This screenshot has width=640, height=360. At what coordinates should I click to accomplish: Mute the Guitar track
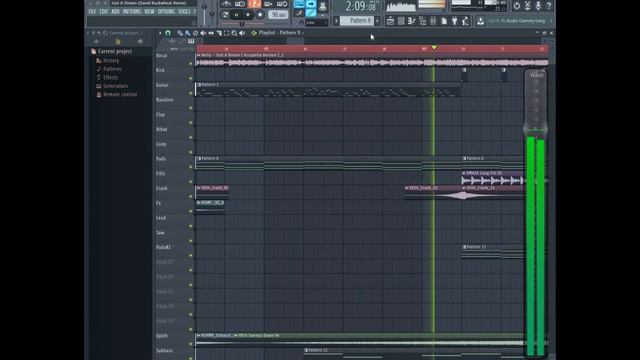coord(191,93)
